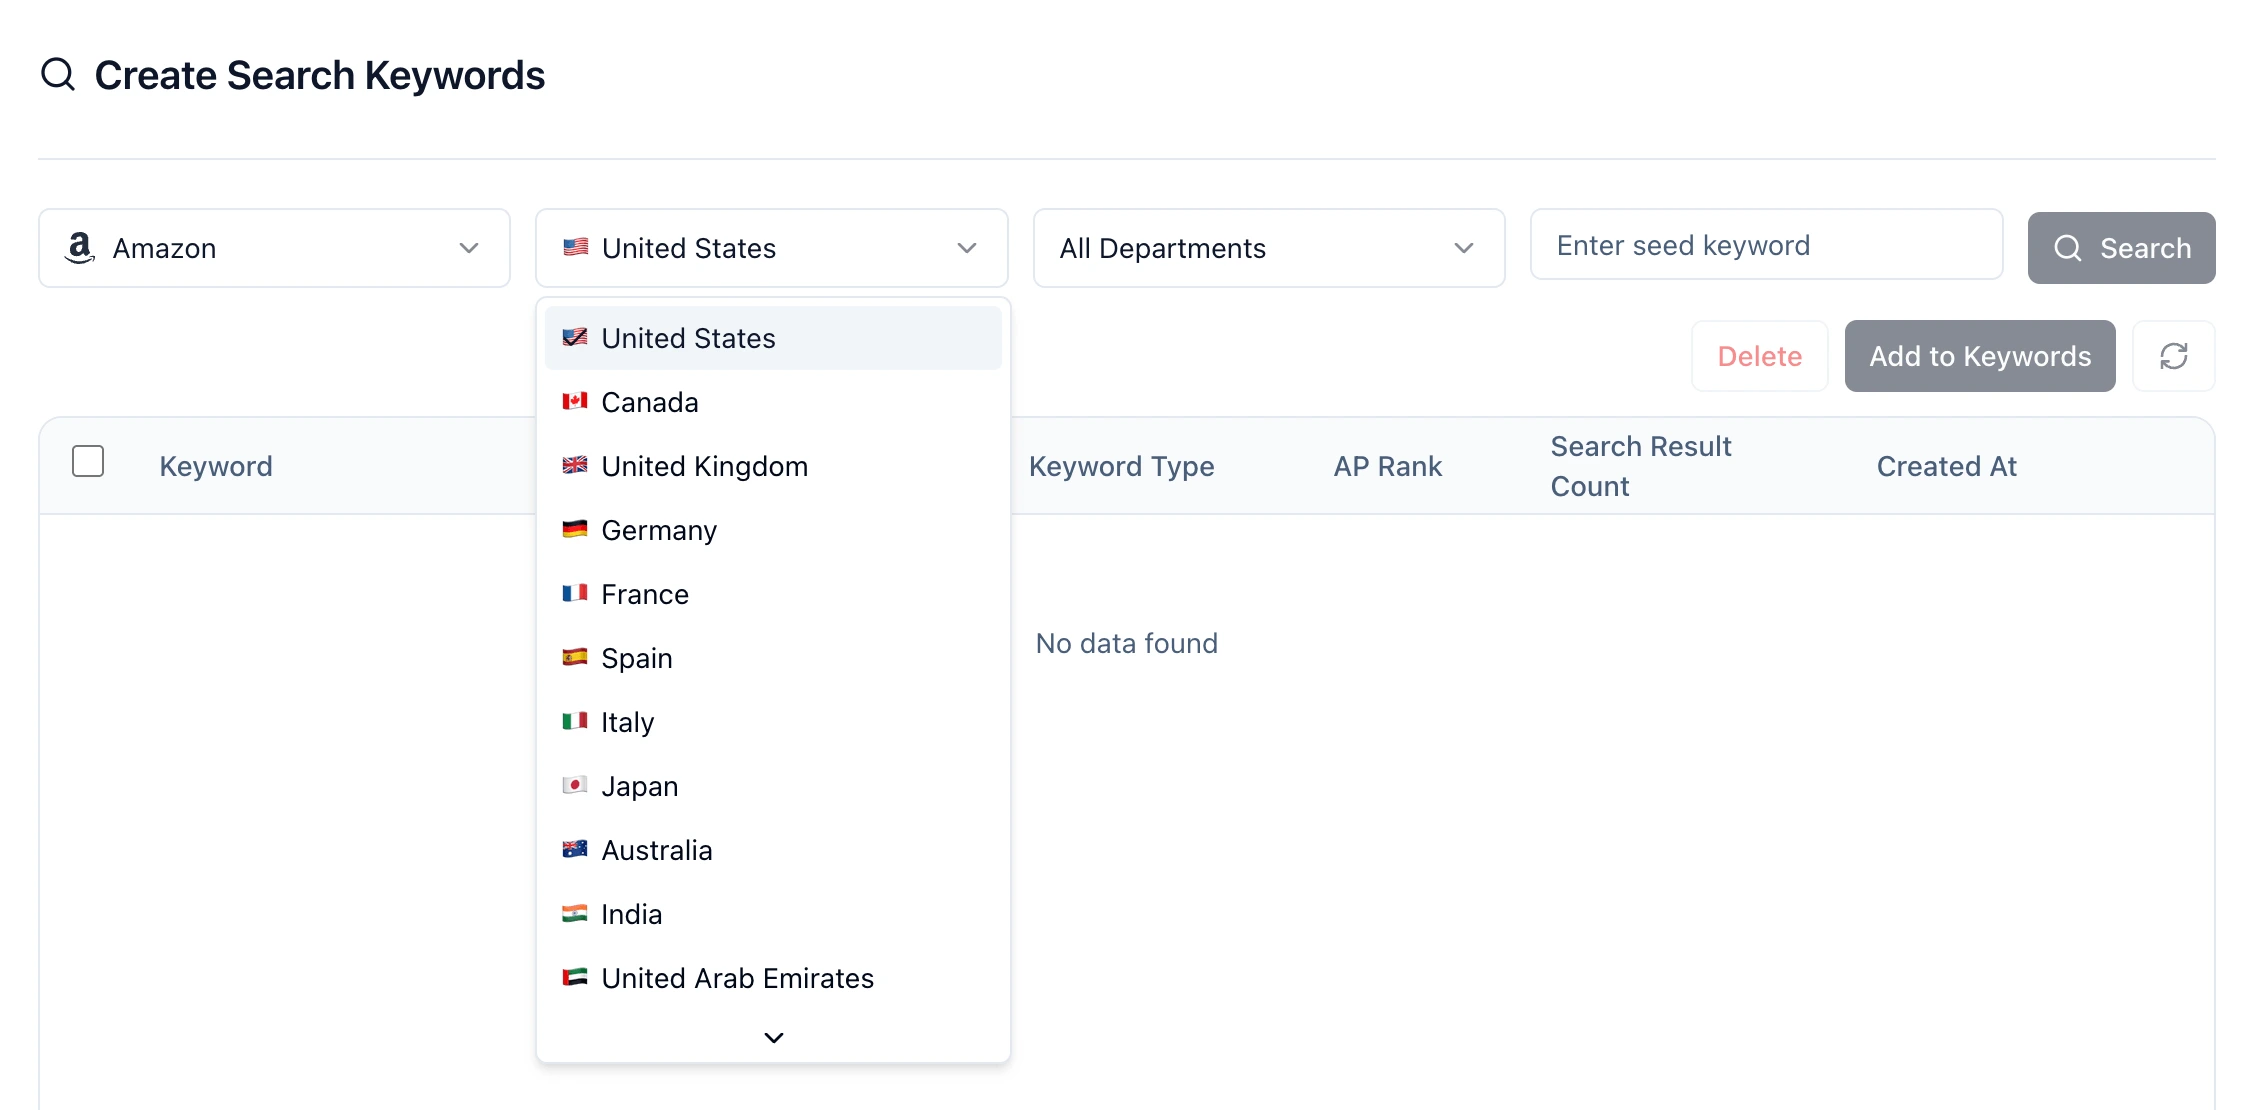Toggle the select-all checkbox in table header

(88, 461)
